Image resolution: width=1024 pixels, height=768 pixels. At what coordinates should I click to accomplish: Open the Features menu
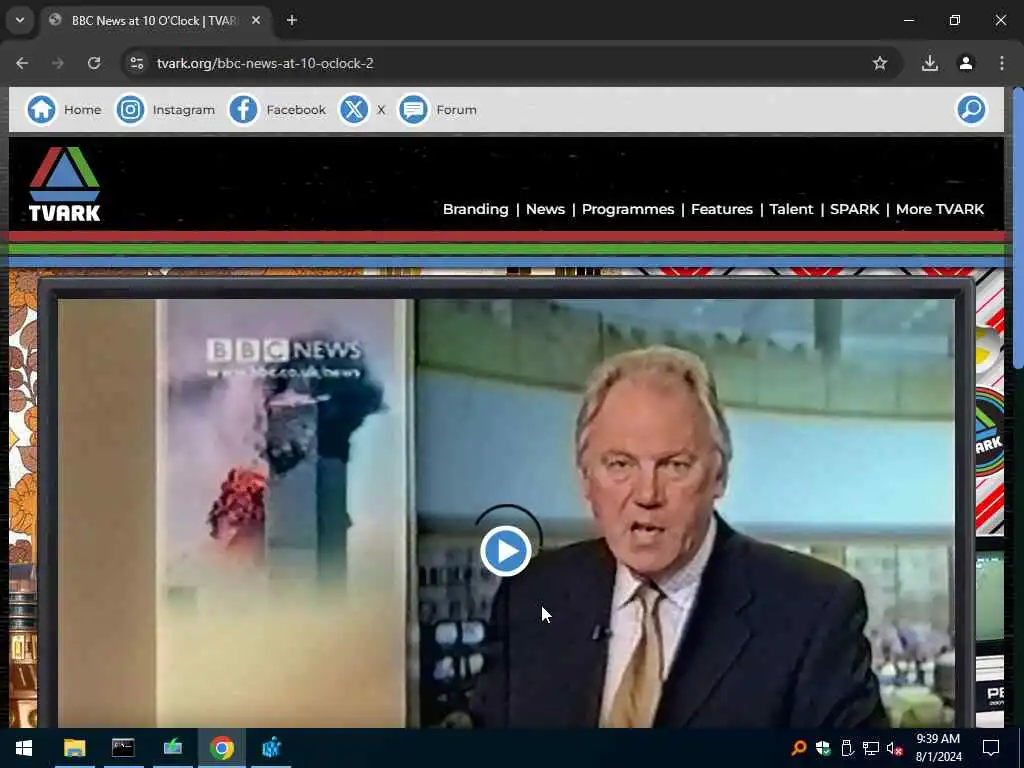click(x=722, y=209)
